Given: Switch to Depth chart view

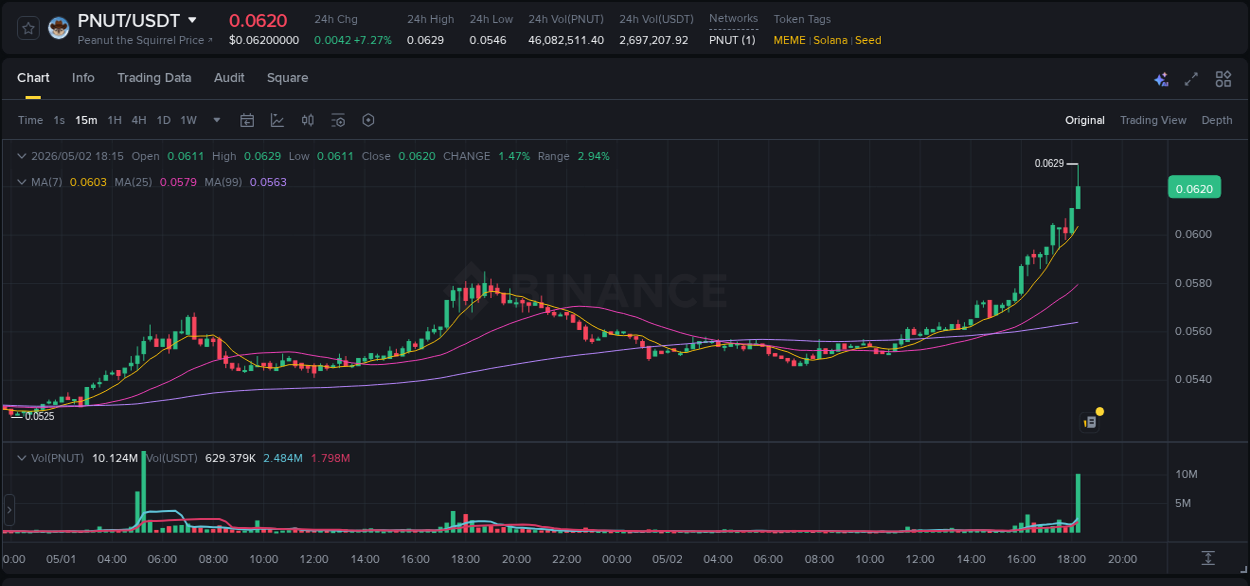Looking at the screenshot, I should point(1217,120).
